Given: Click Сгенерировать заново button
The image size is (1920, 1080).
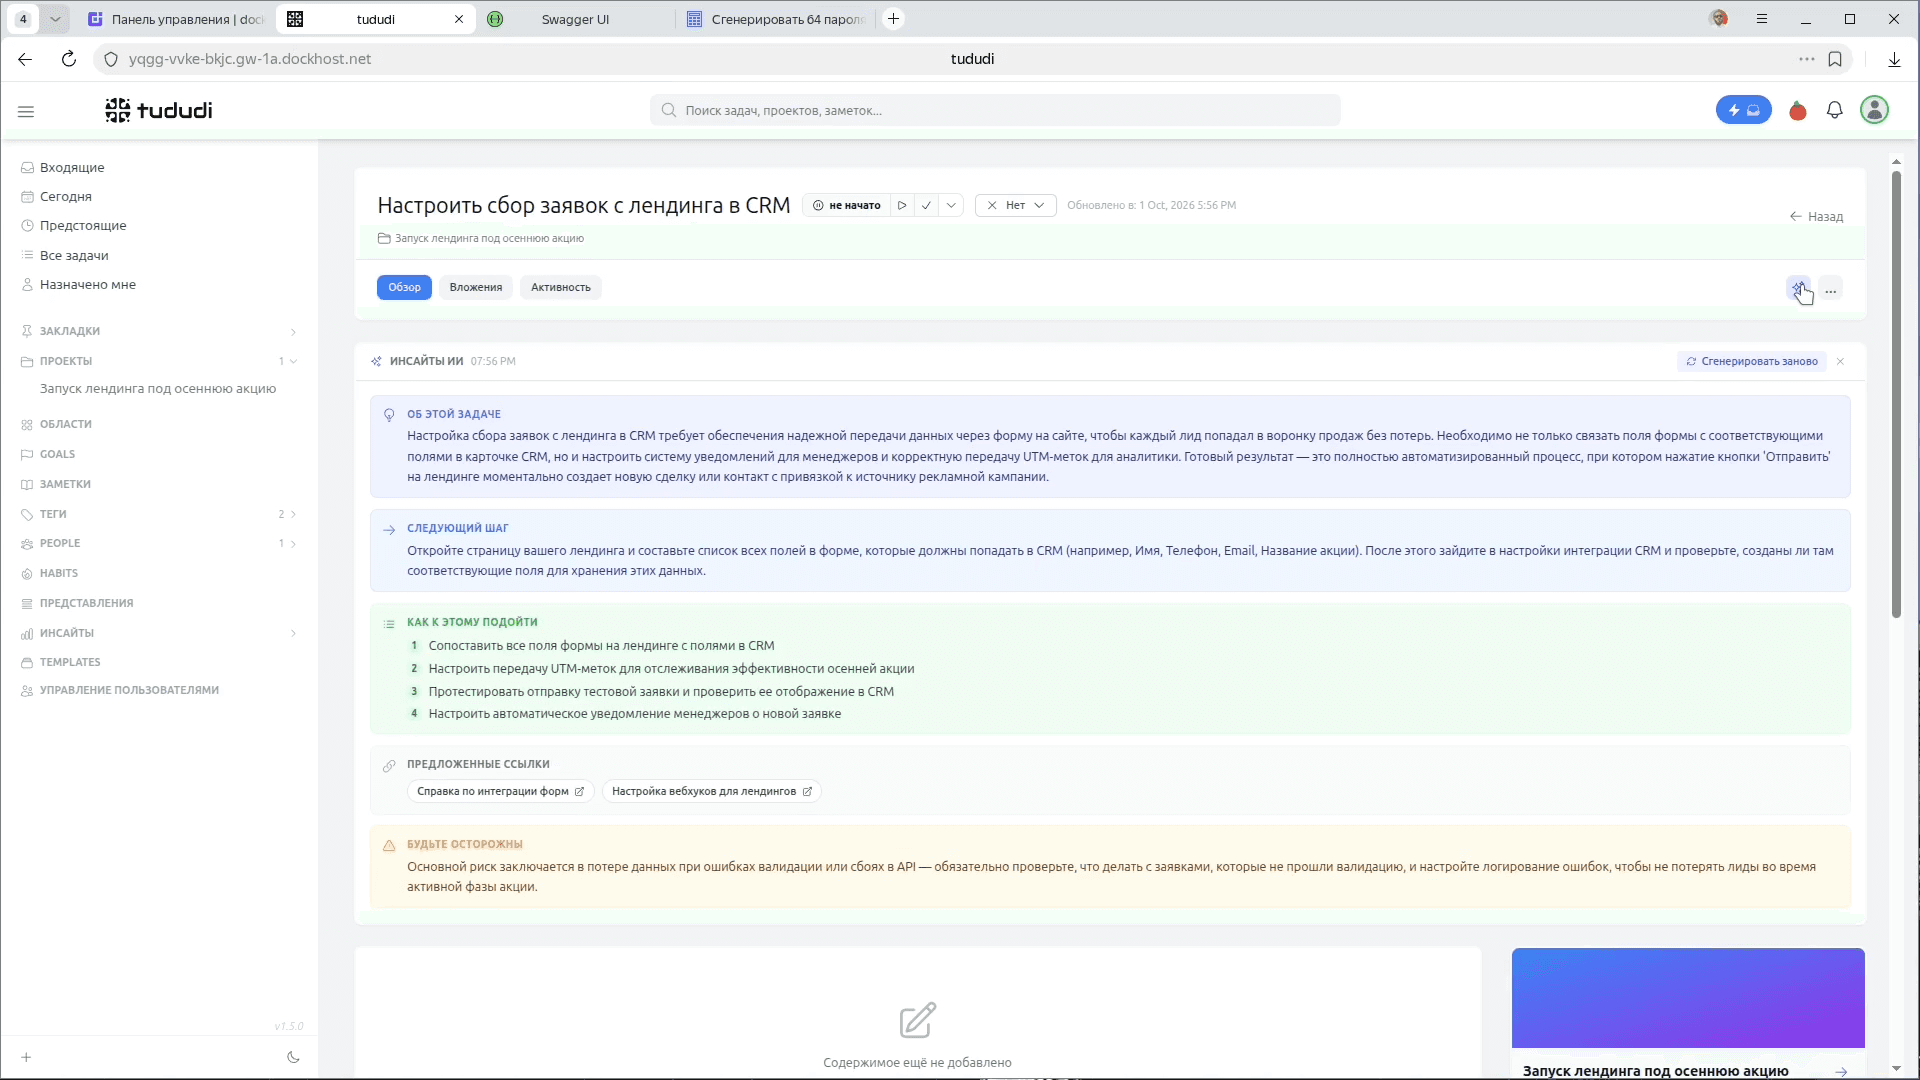Looking at the screenshot, I should 1752,361.
